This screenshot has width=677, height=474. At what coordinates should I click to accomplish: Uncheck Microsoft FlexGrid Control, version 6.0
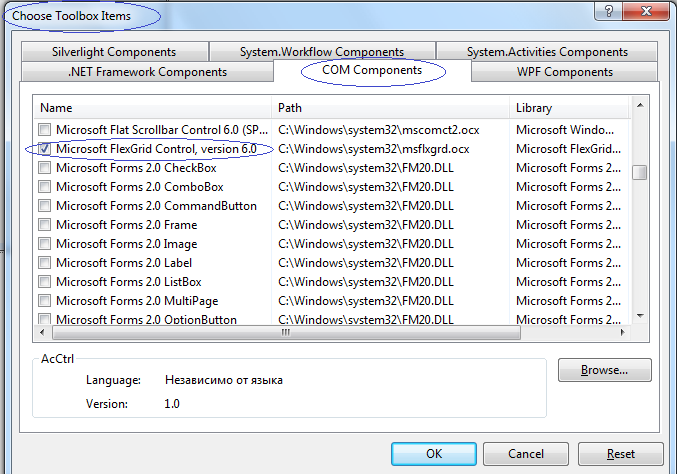click(44, 149)
